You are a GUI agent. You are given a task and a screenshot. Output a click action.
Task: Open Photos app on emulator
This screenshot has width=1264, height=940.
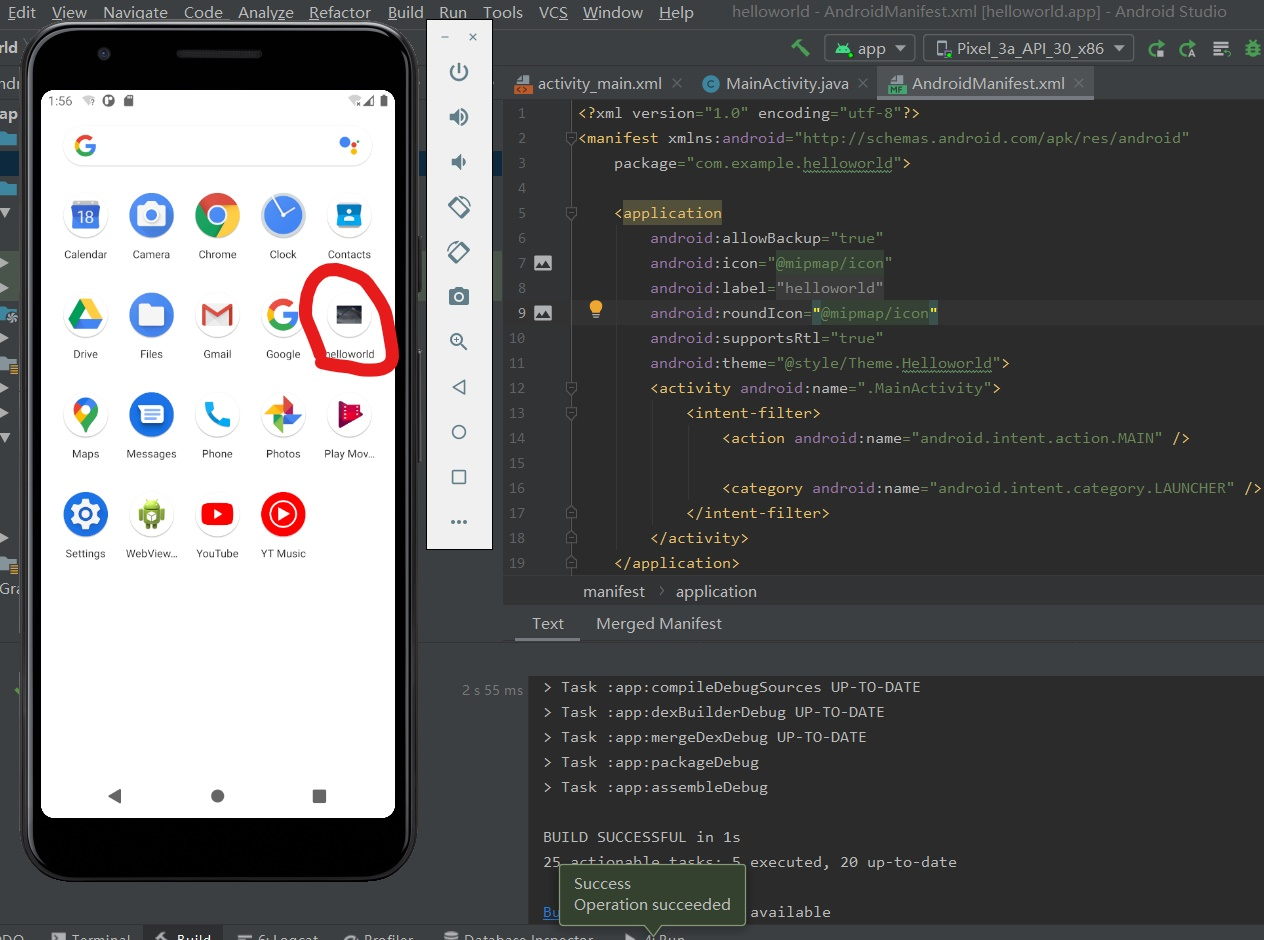coord(283,415)
